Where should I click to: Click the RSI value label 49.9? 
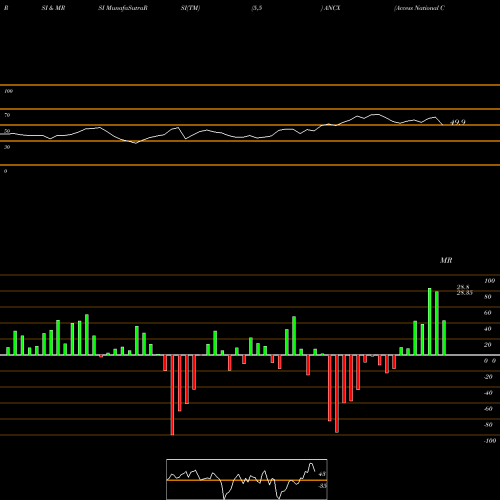pyautogui.click(x=458, y=122)
